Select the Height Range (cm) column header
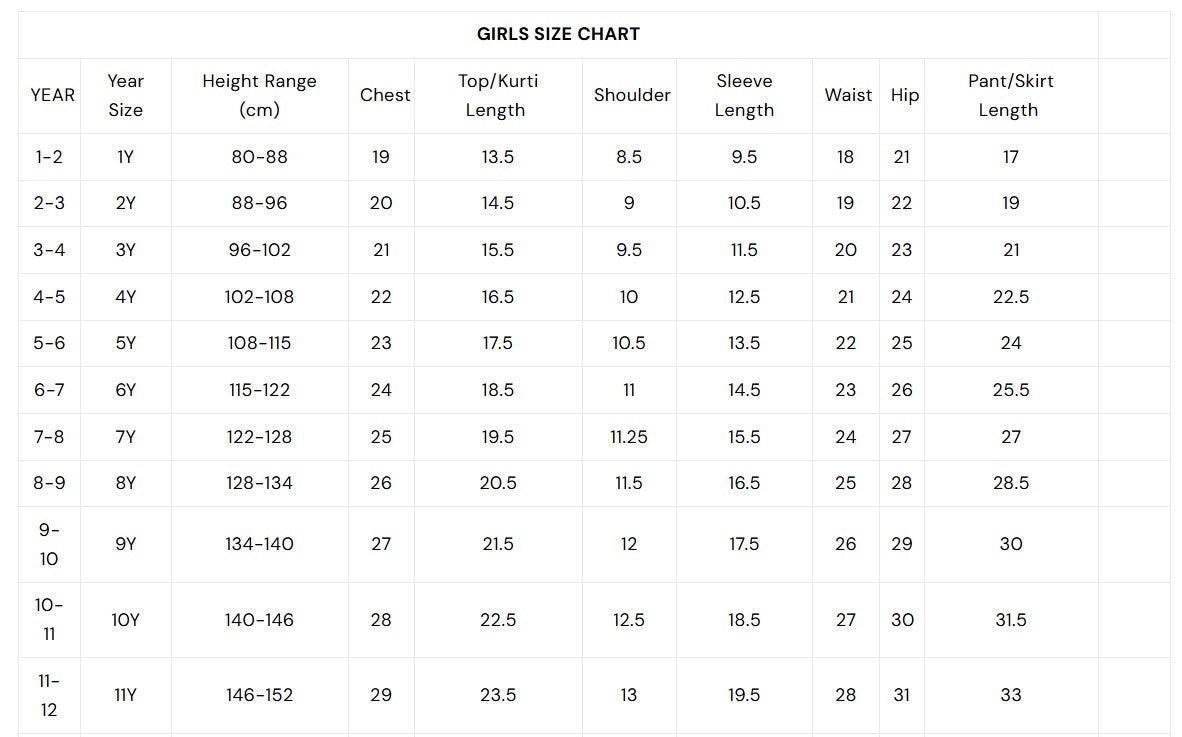This screenshot has height=737, width=1182. (x=259, y=95)
